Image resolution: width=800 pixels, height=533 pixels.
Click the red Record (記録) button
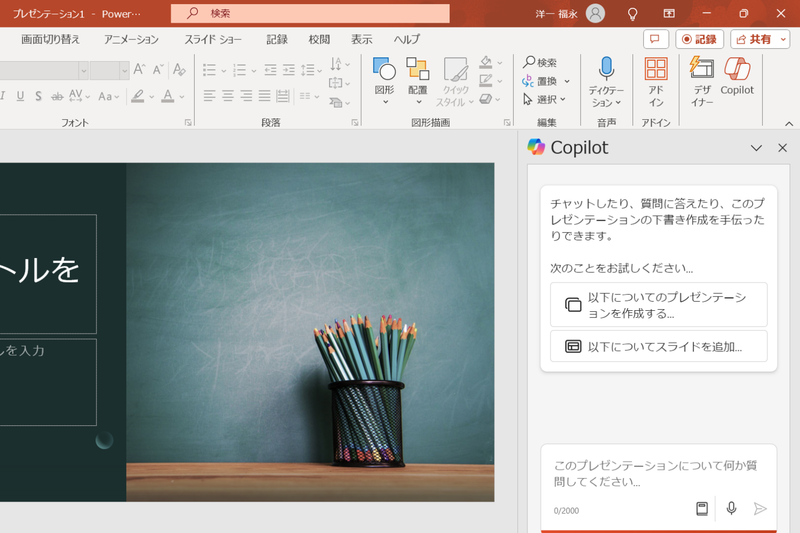tap(699, 39)
